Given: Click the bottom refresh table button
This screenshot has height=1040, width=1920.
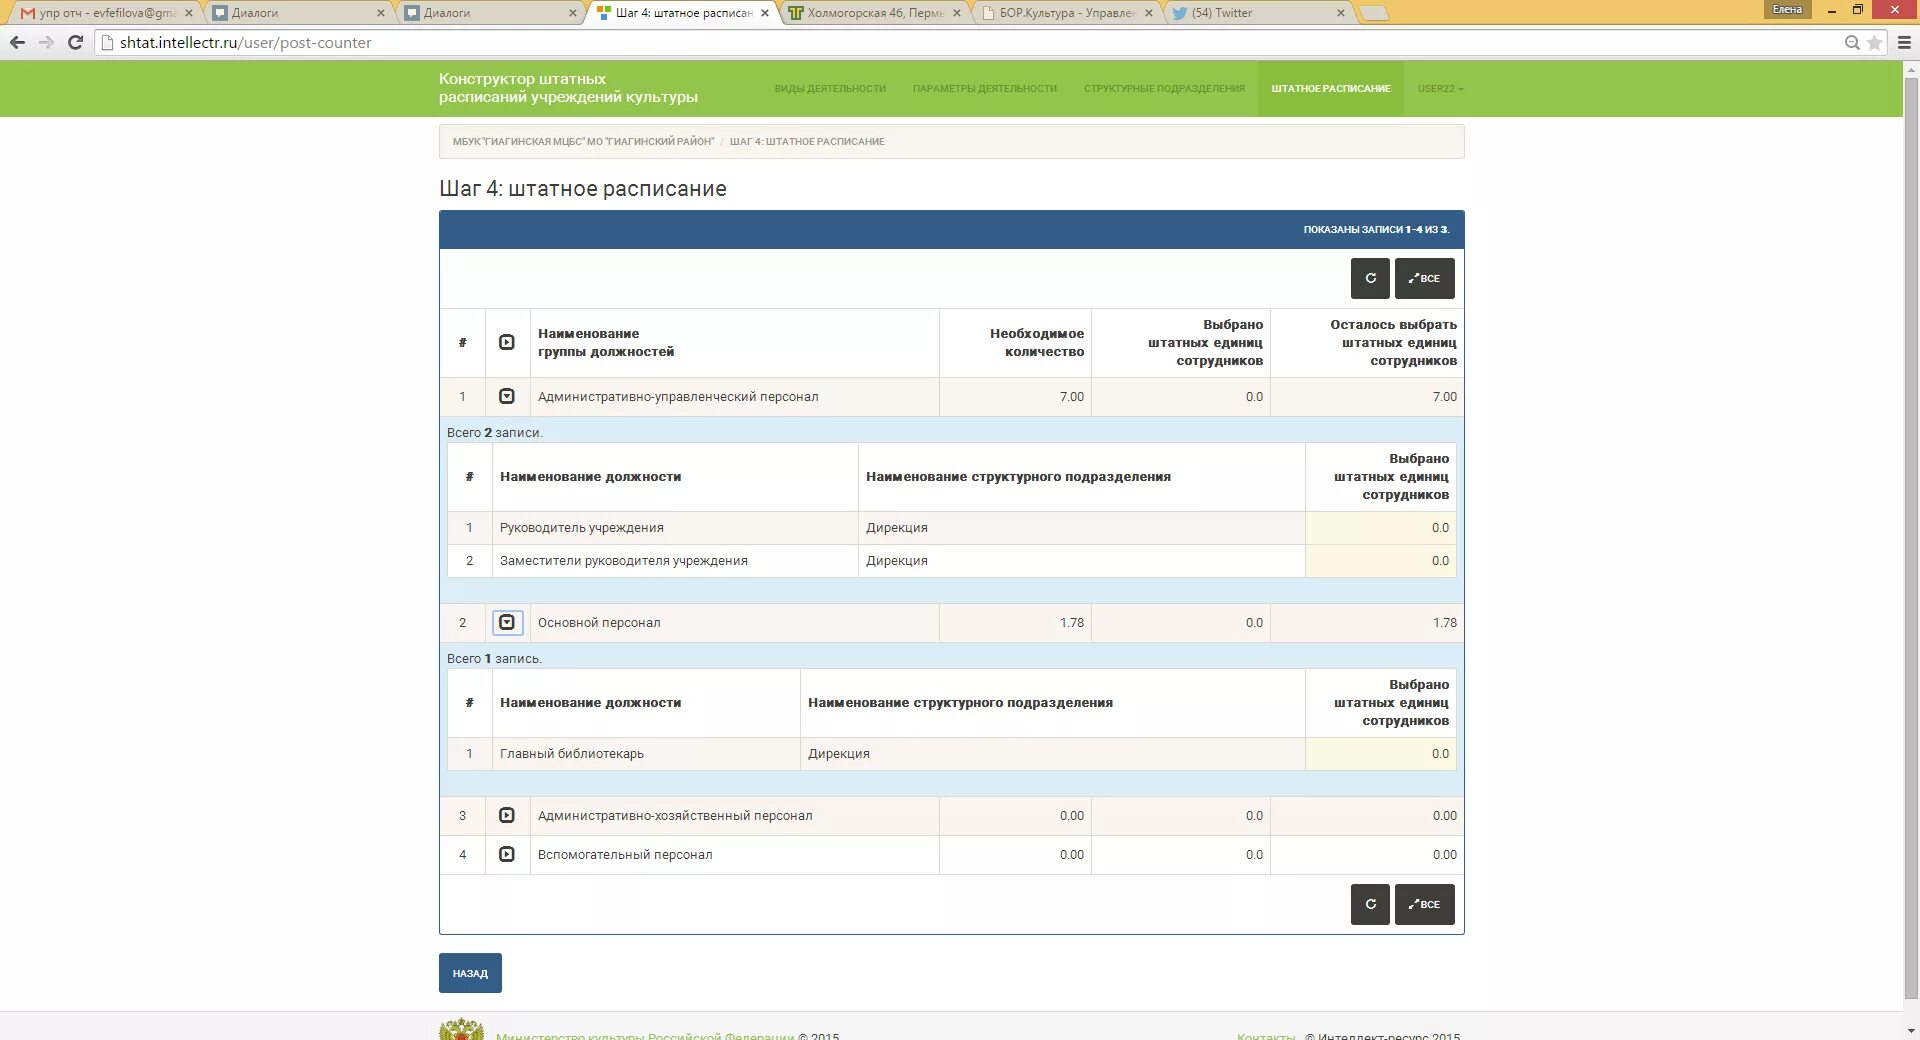Looking at the screenshot, I should tap(1370, 904).
